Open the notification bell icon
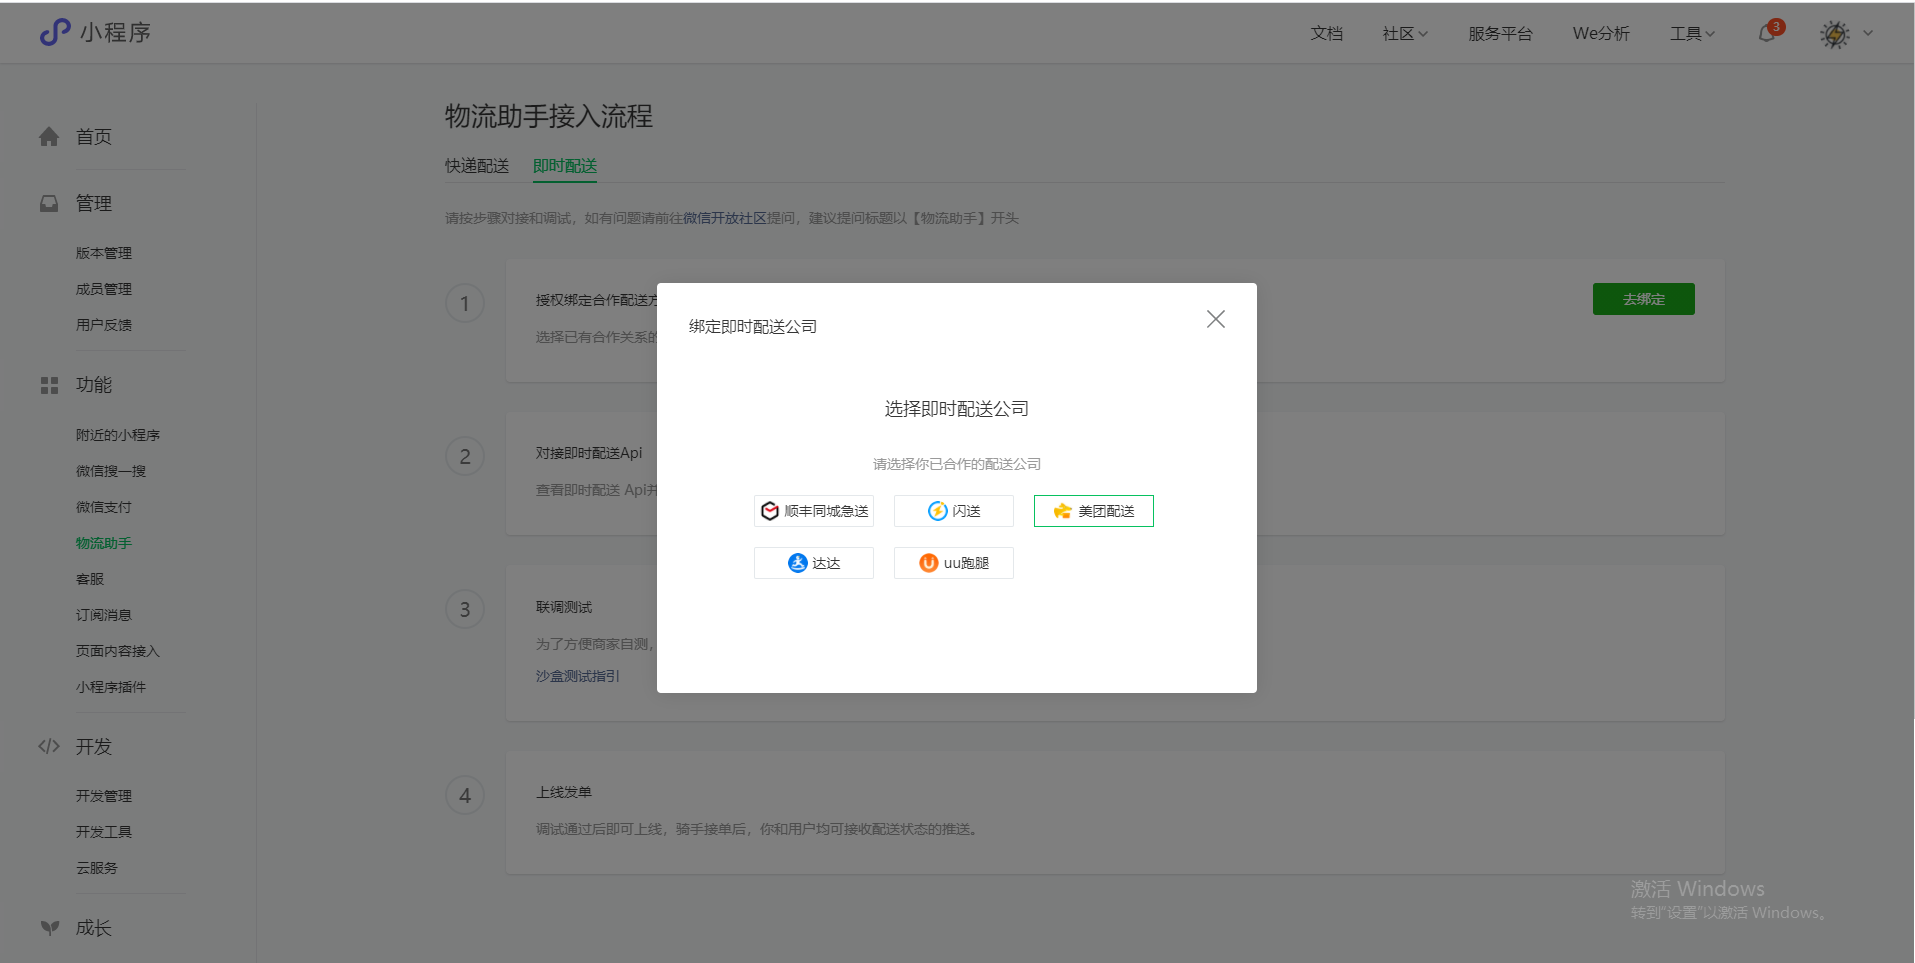Viewport: 1915px width, 963px height. click(x=1767, y=33)
